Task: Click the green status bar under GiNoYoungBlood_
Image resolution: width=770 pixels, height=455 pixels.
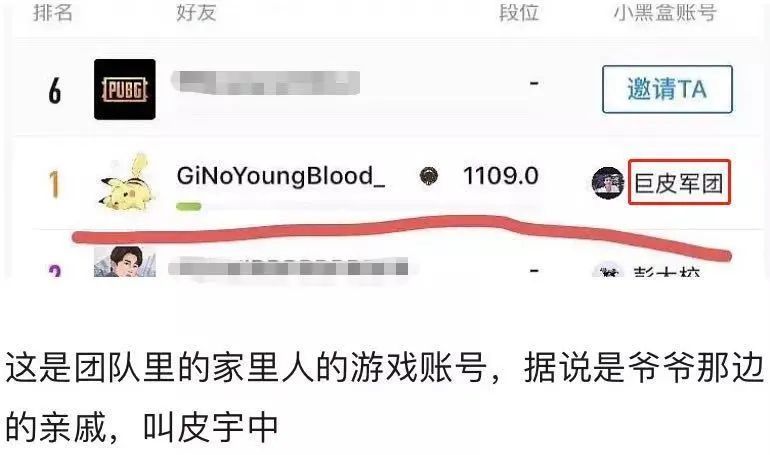Action: pyautogui.click(x=189, y=206)
